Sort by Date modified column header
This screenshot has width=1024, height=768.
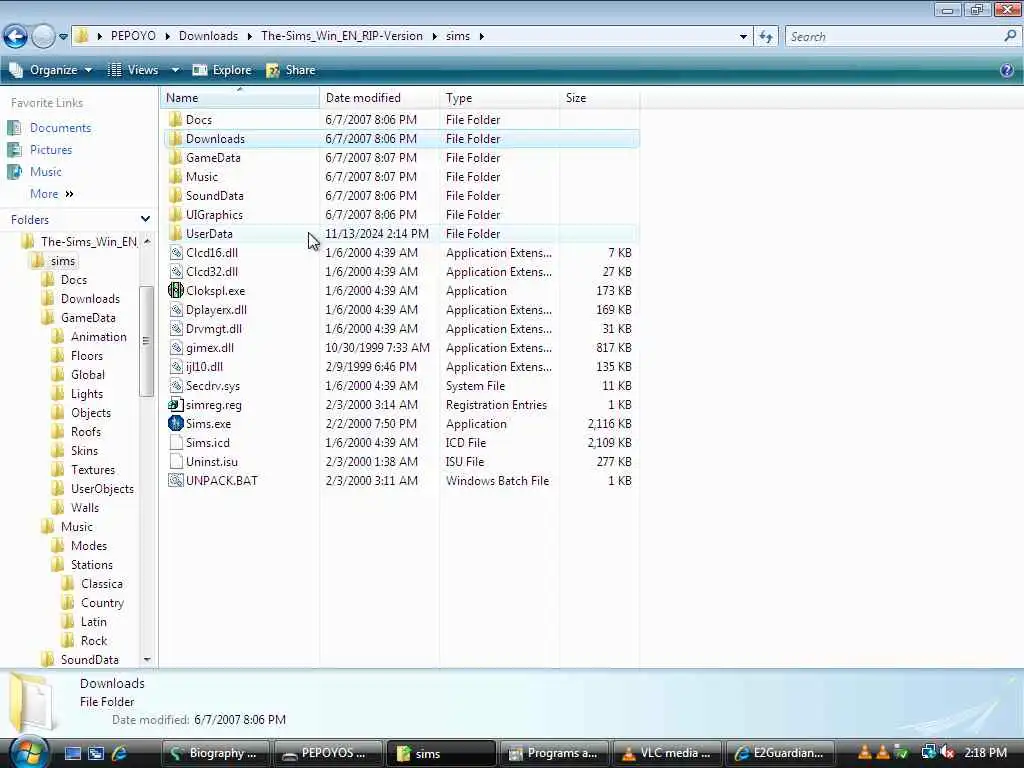pos(380,98)
